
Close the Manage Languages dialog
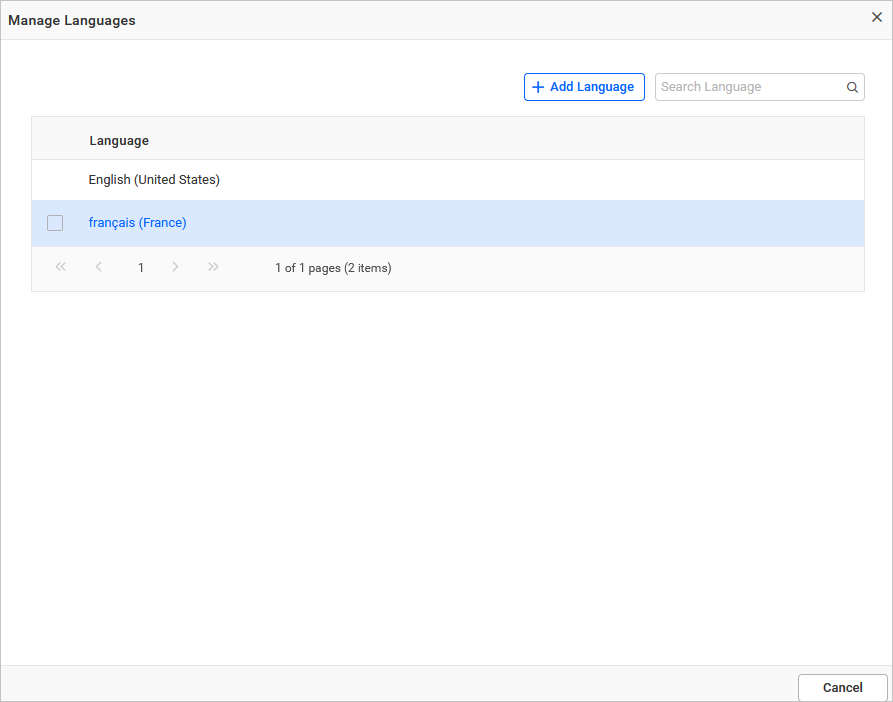(877, 17)
